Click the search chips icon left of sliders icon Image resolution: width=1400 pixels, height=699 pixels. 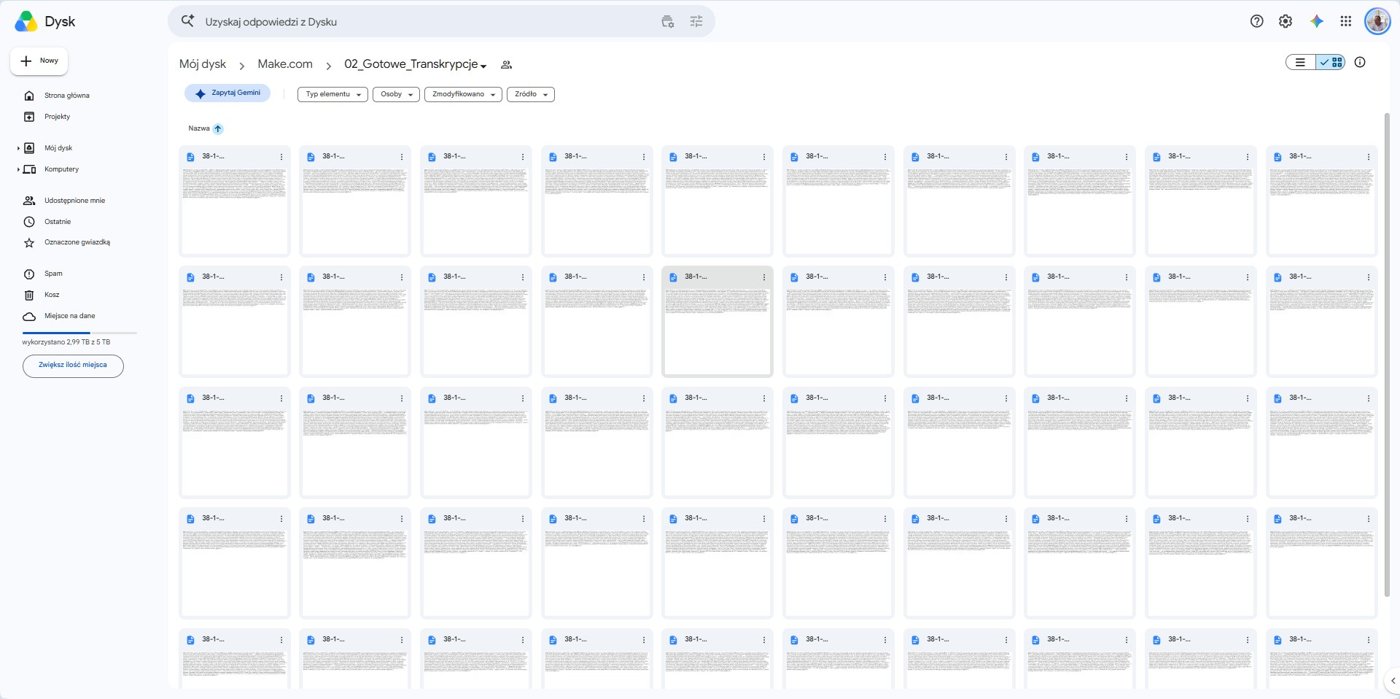tap(668, 21)
